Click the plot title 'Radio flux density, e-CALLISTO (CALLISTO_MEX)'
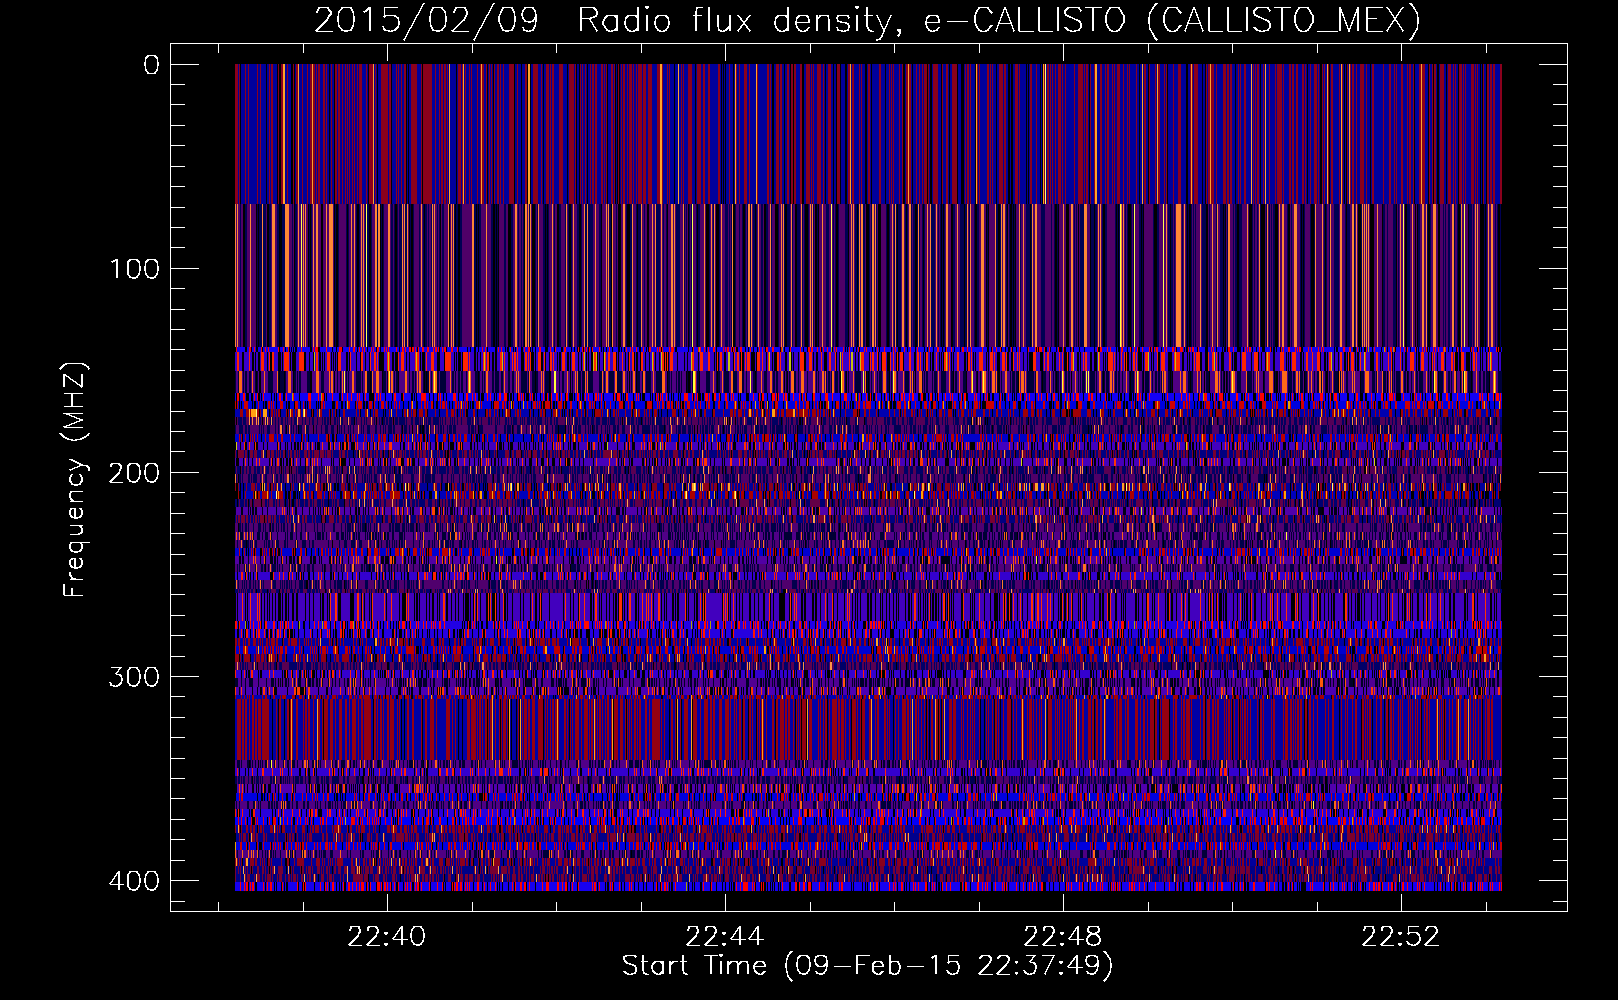This screenshot has width=1618, height=1000. [x=999, y=20]
